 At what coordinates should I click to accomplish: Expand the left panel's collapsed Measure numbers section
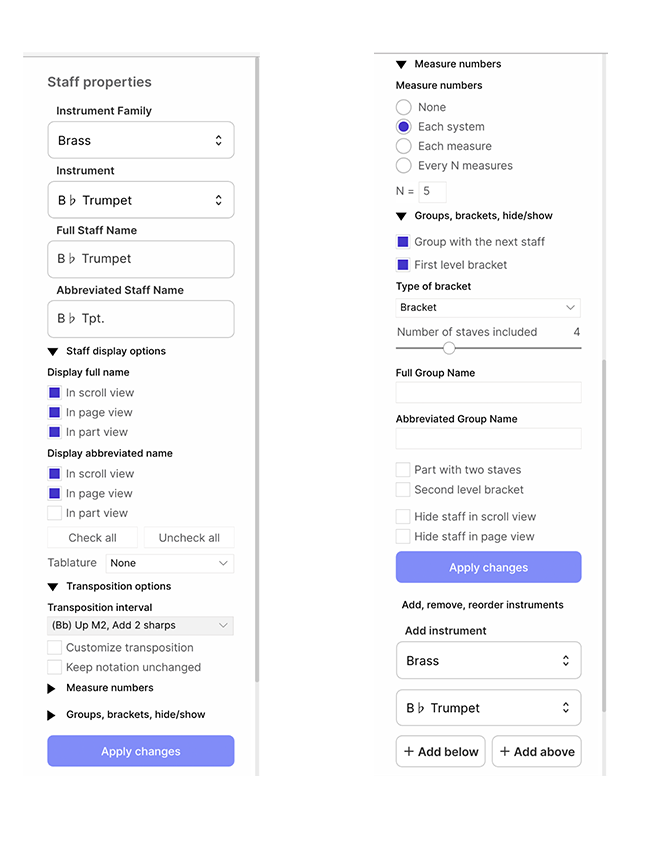pyautogui.click(x=52, y=688)
